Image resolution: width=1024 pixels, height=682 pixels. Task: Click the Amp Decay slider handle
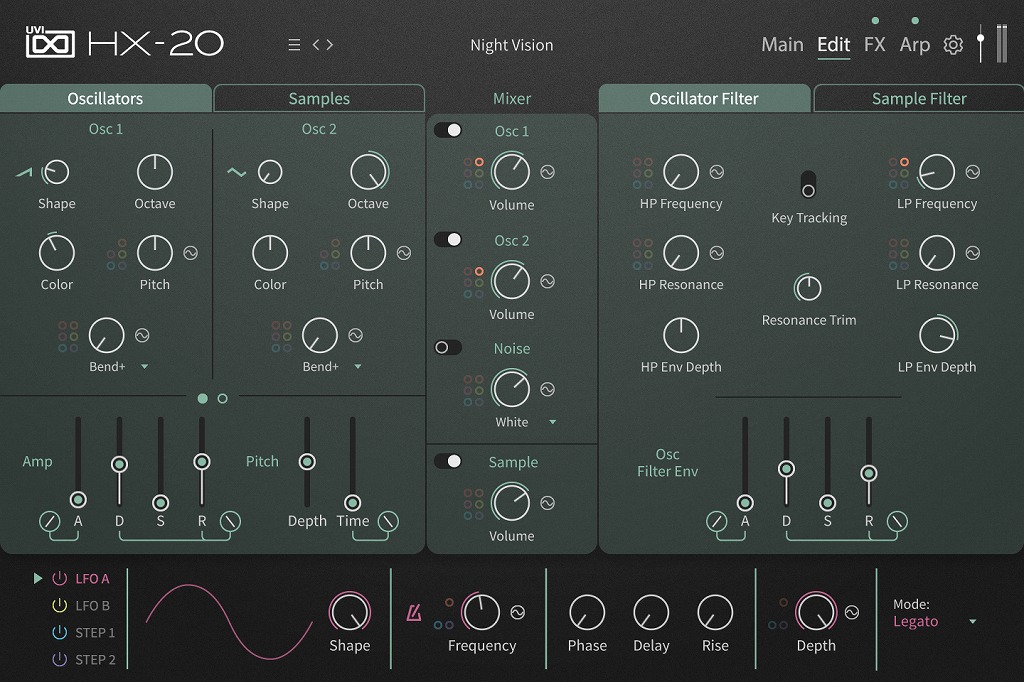tap(119, 464)
